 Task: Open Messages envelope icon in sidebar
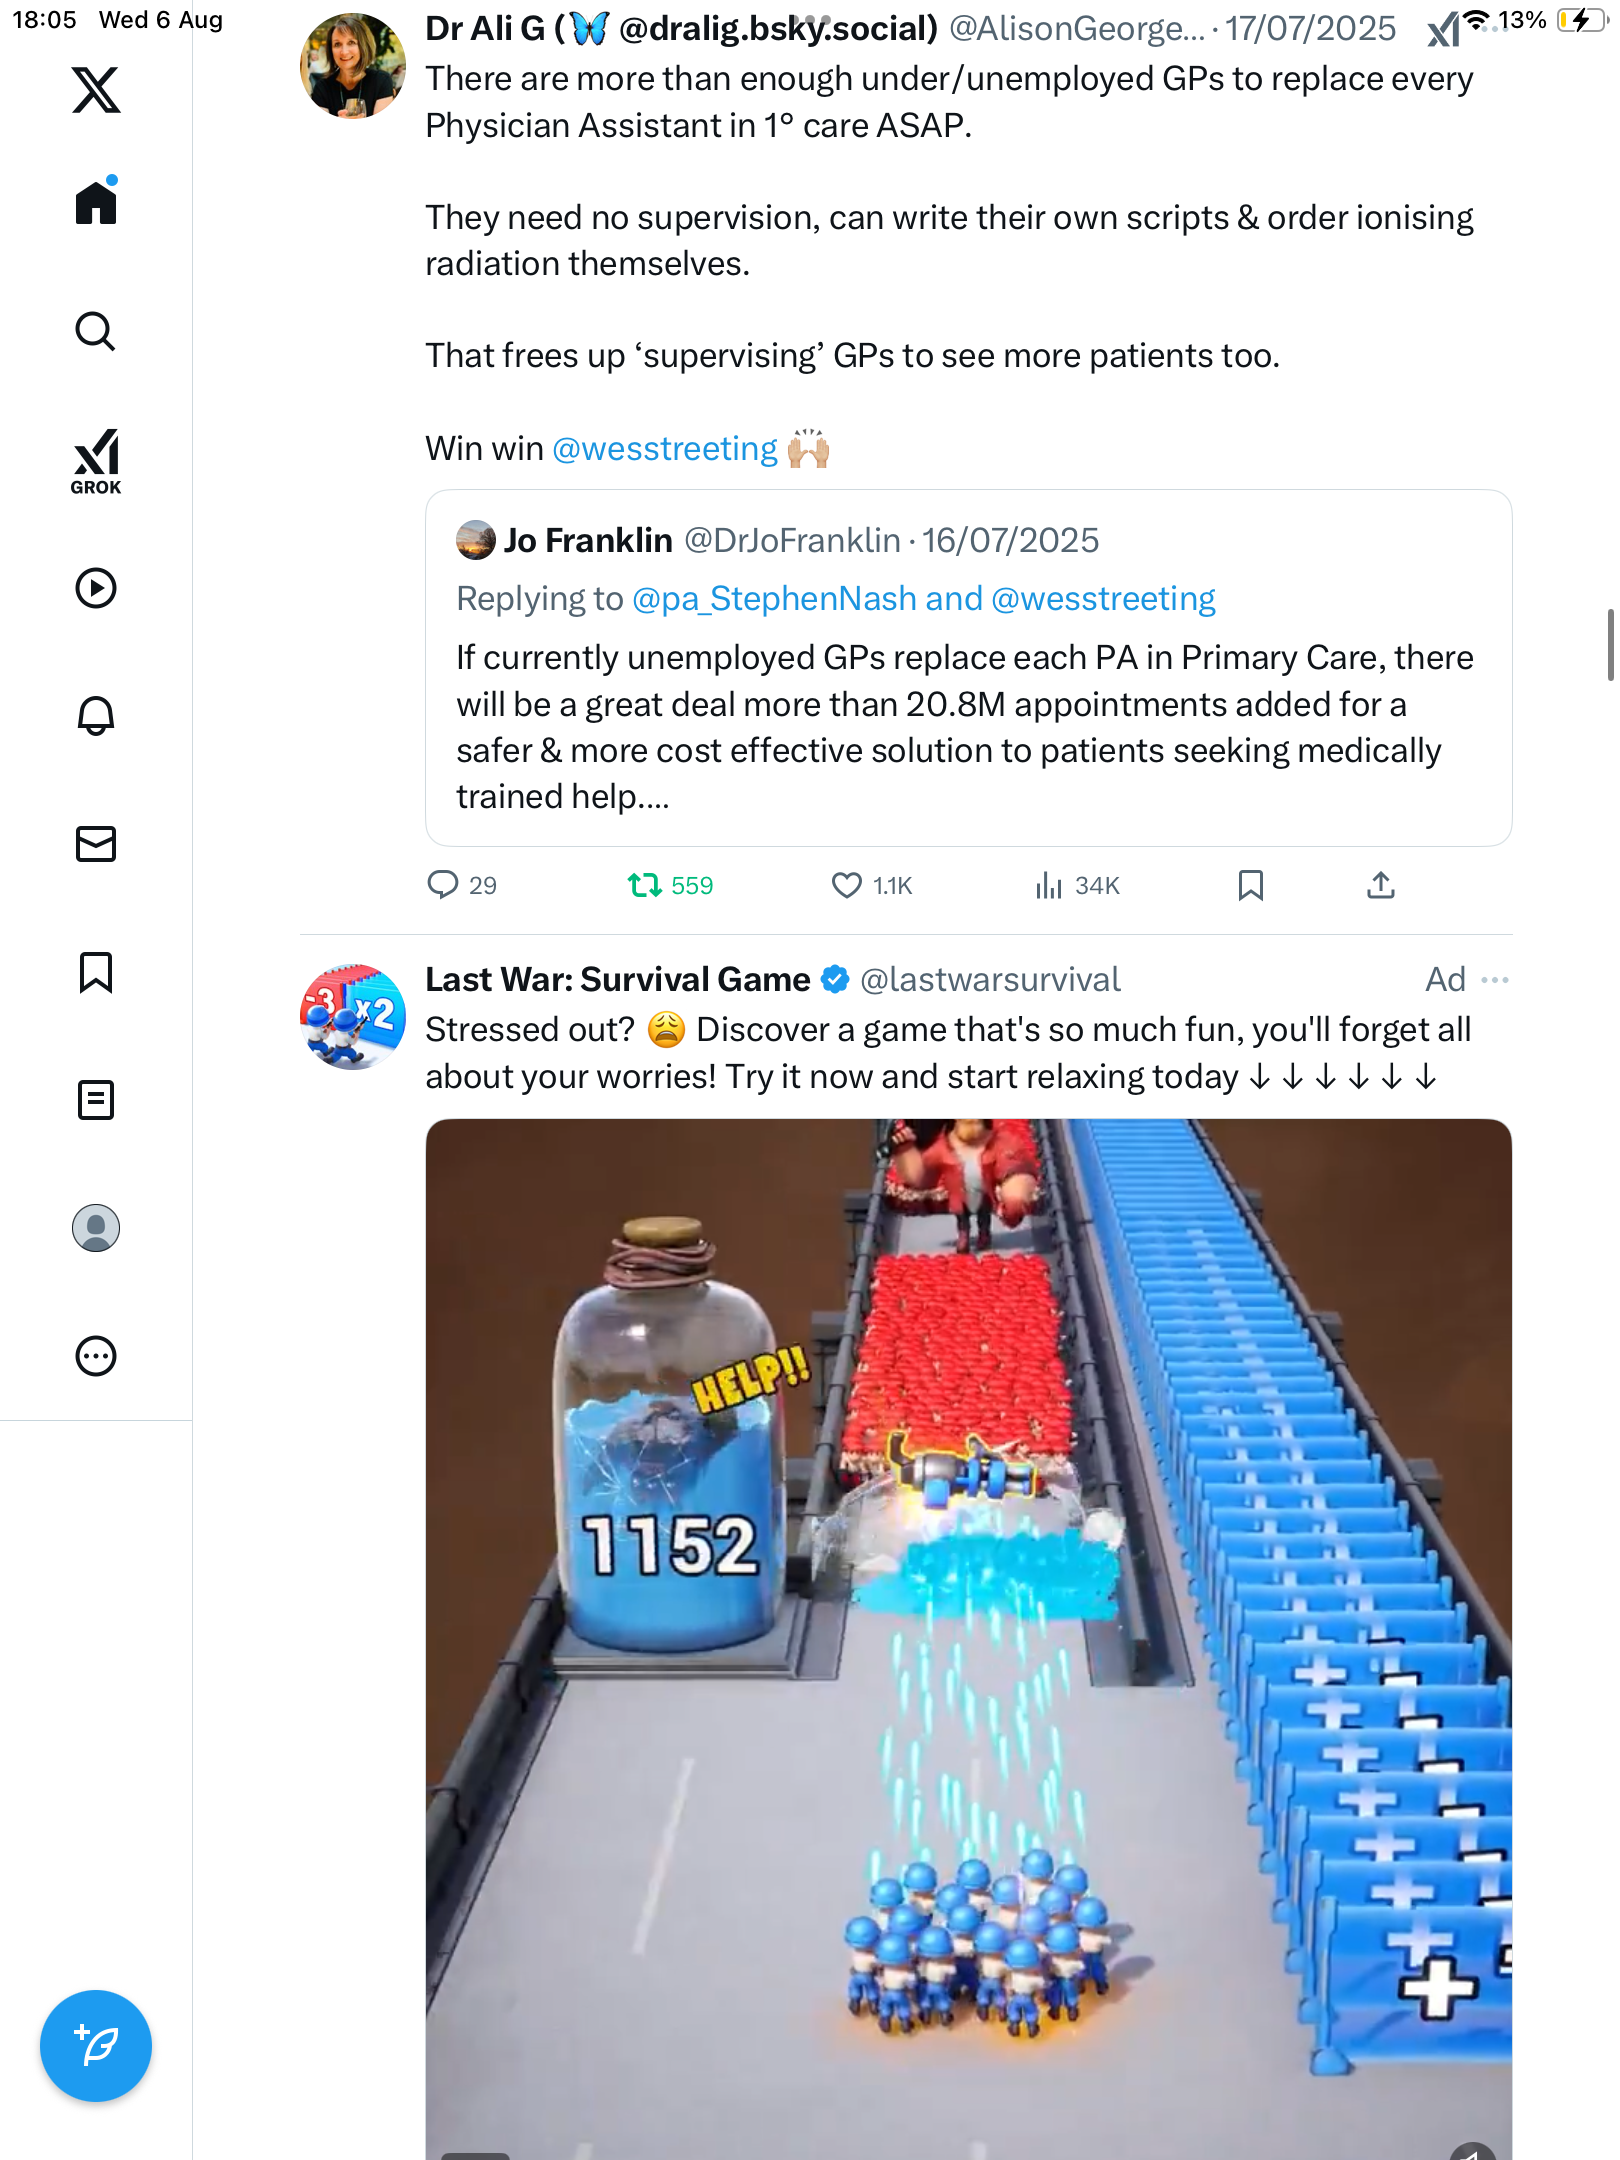click(96, 844)
